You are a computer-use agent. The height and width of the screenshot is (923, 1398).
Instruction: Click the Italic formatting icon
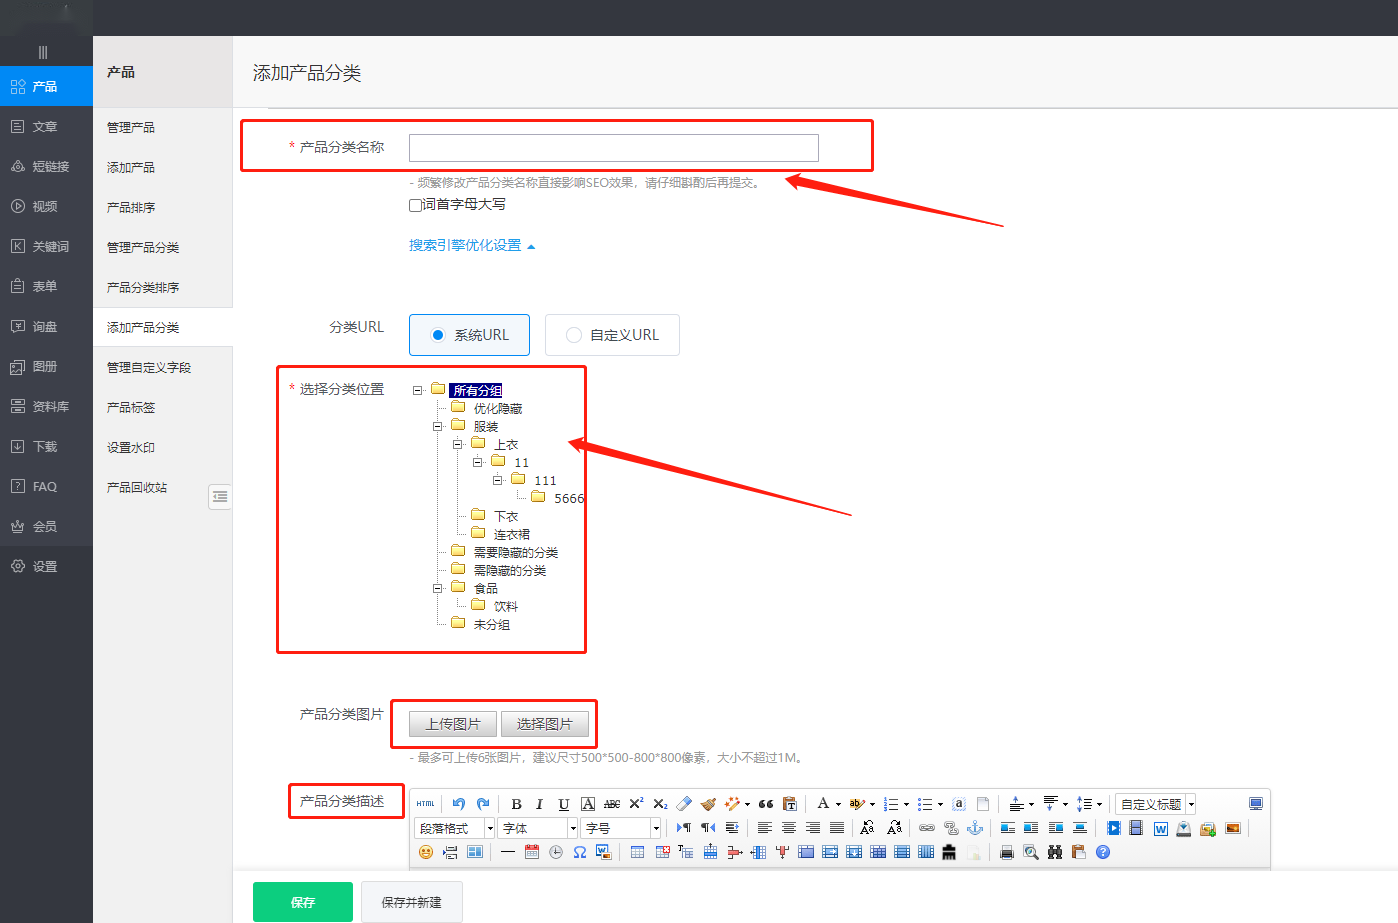(540, 804)
